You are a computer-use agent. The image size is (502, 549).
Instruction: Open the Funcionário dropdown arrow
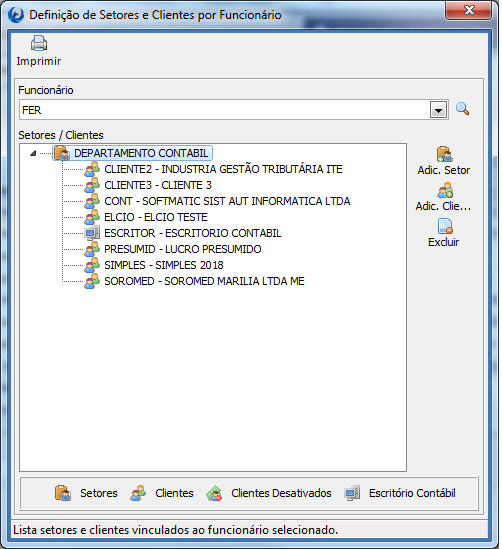pos(438,110)
